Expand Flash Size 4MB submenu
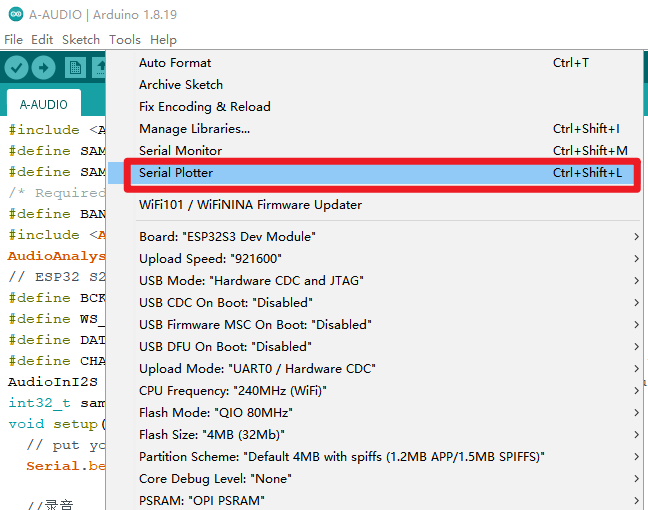 [375, 435]
